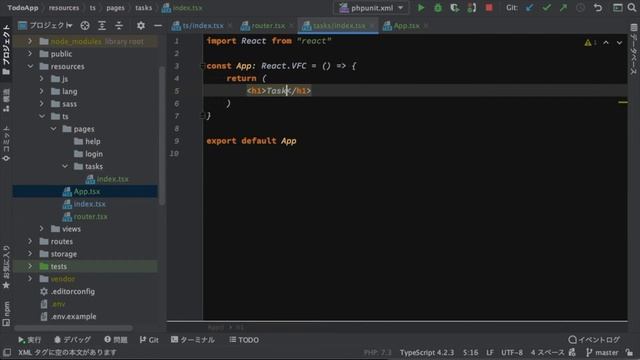
Task: Expand the vendor folder
Action: 30,279
